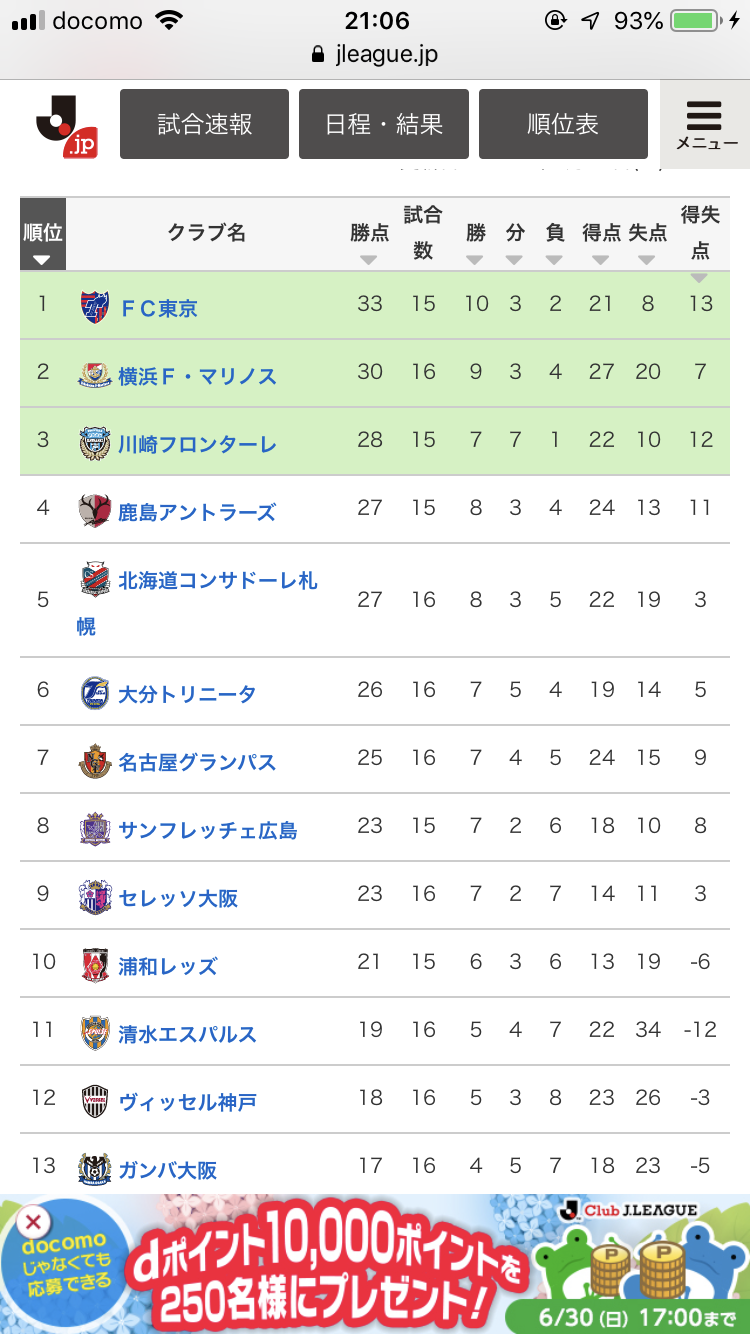The height and width of the screenshot is (1334, 750).
Task: Tap the 鹿島アントラーズ club crest
Action: 95,510
